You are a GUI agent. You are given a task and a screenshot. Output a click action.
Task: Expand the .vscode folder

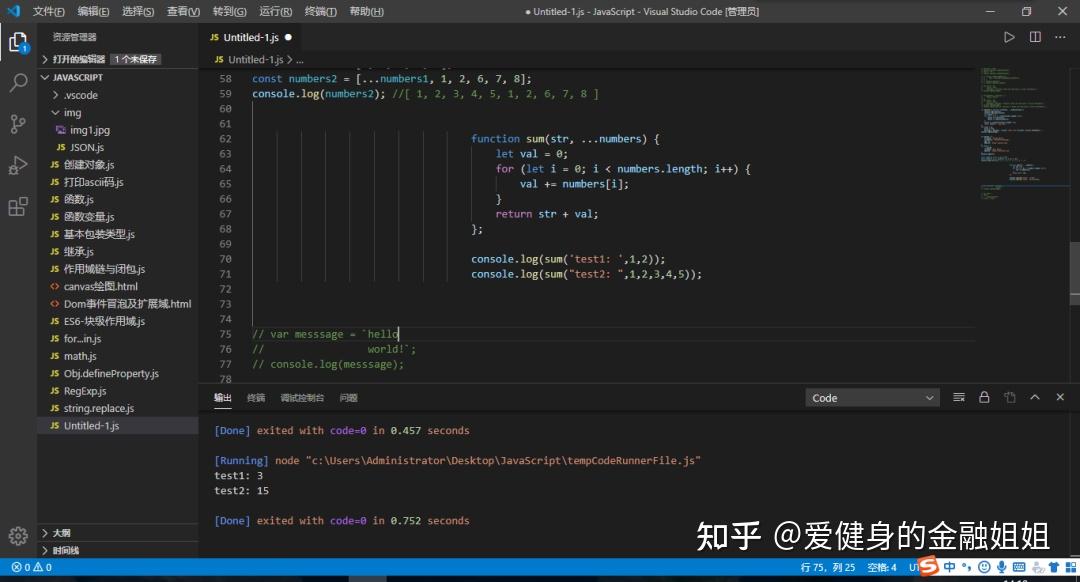pos(56,95)
